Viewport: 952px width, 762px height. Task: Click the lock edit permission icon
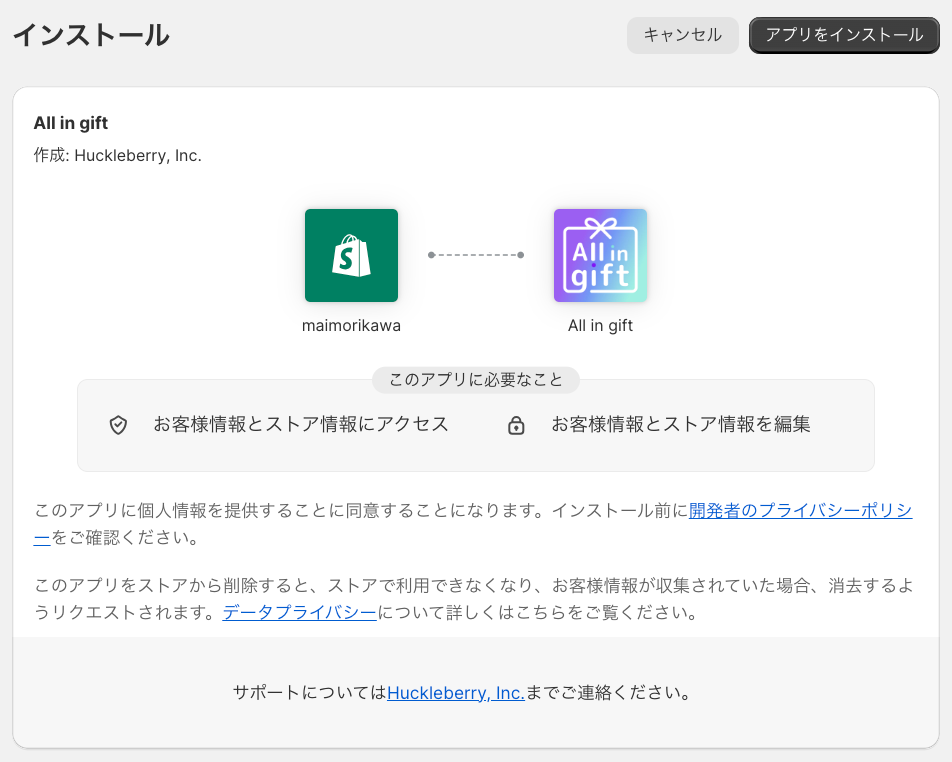[x=516, y=425]
